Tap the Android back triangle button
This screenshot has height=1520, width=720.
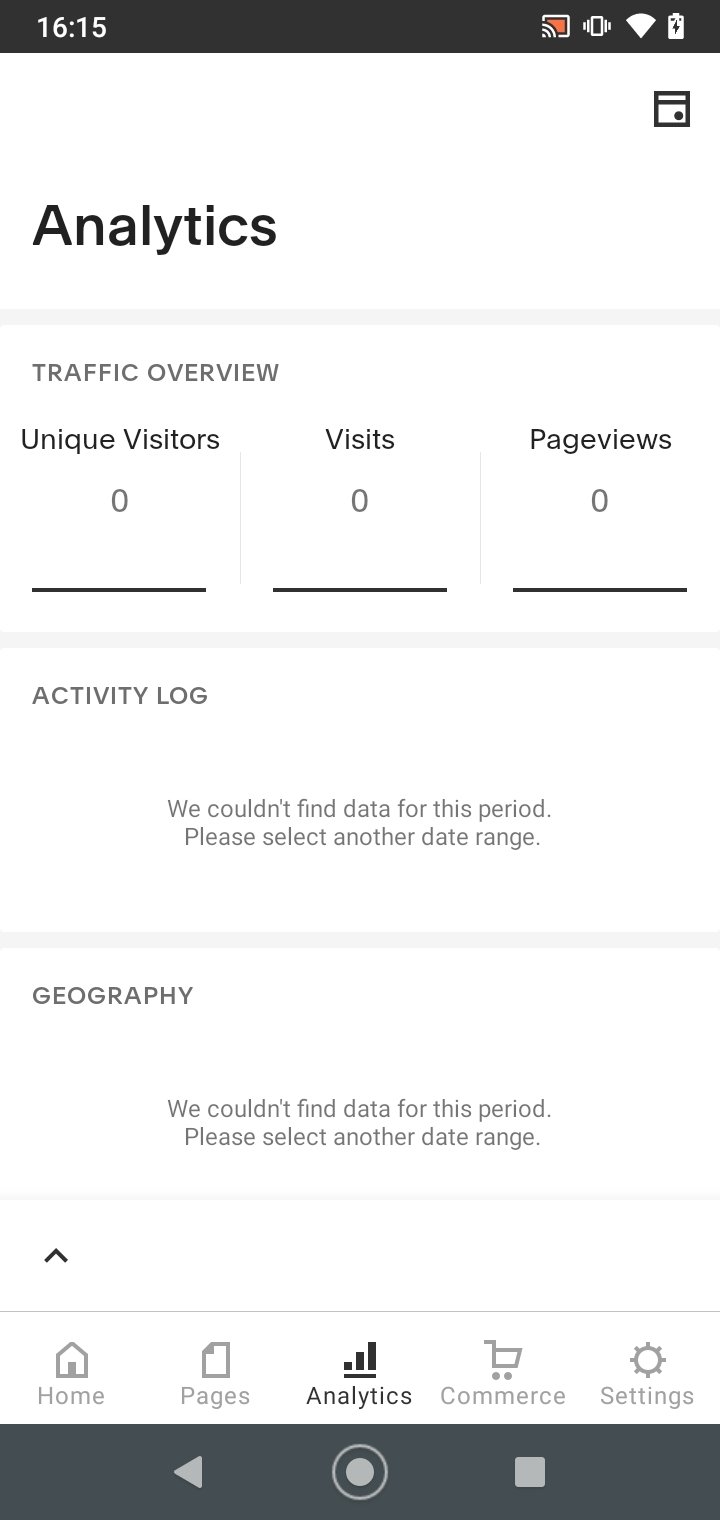click(x=188, y=1472)
